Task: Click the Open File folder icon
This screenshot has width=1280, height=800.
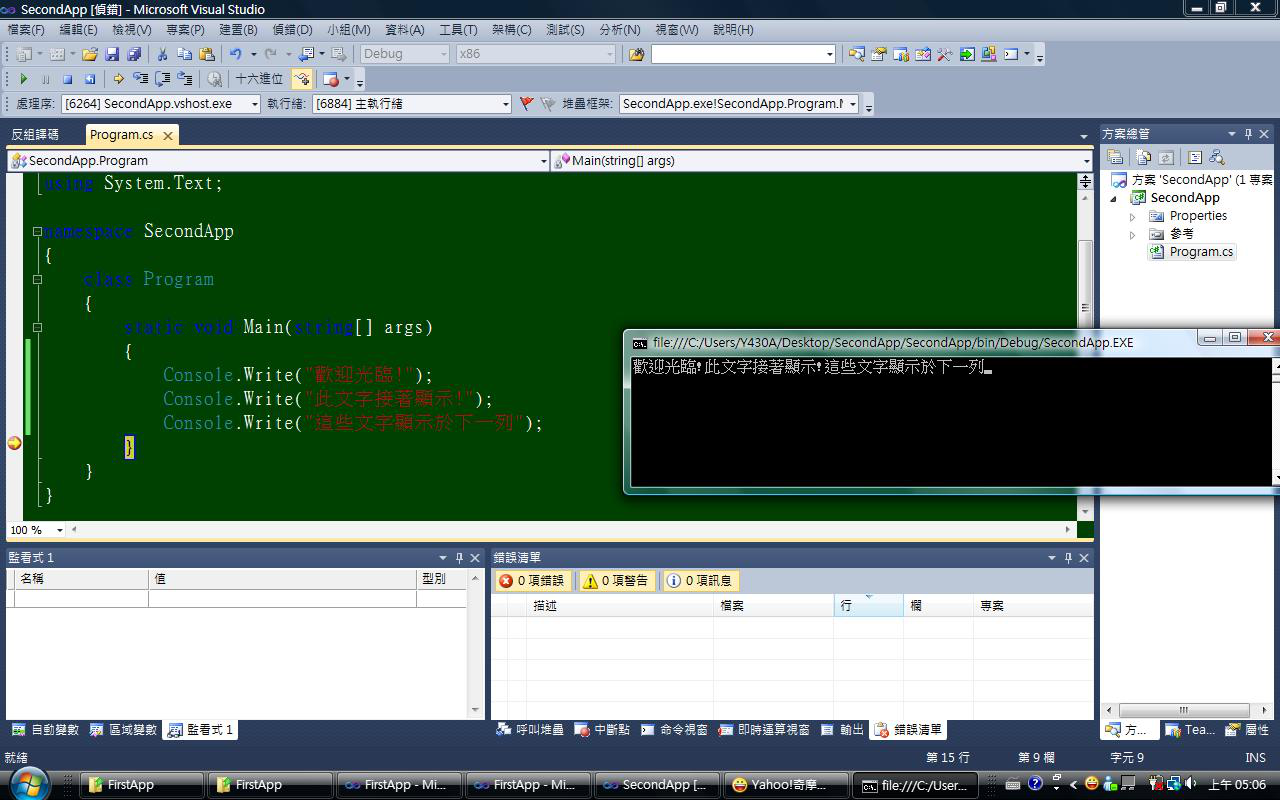Action: [x=90, y=54]
